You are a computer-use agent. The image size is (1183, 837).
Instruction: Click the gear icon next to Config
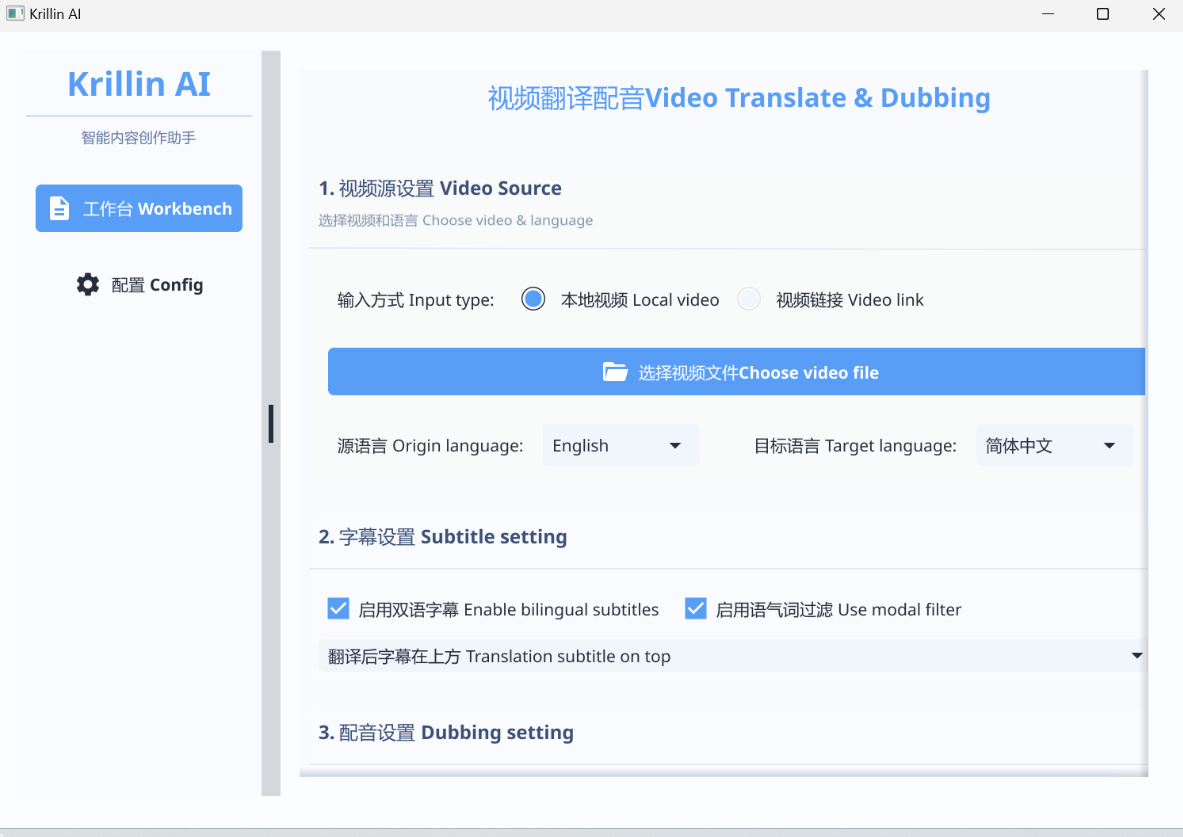88,285
